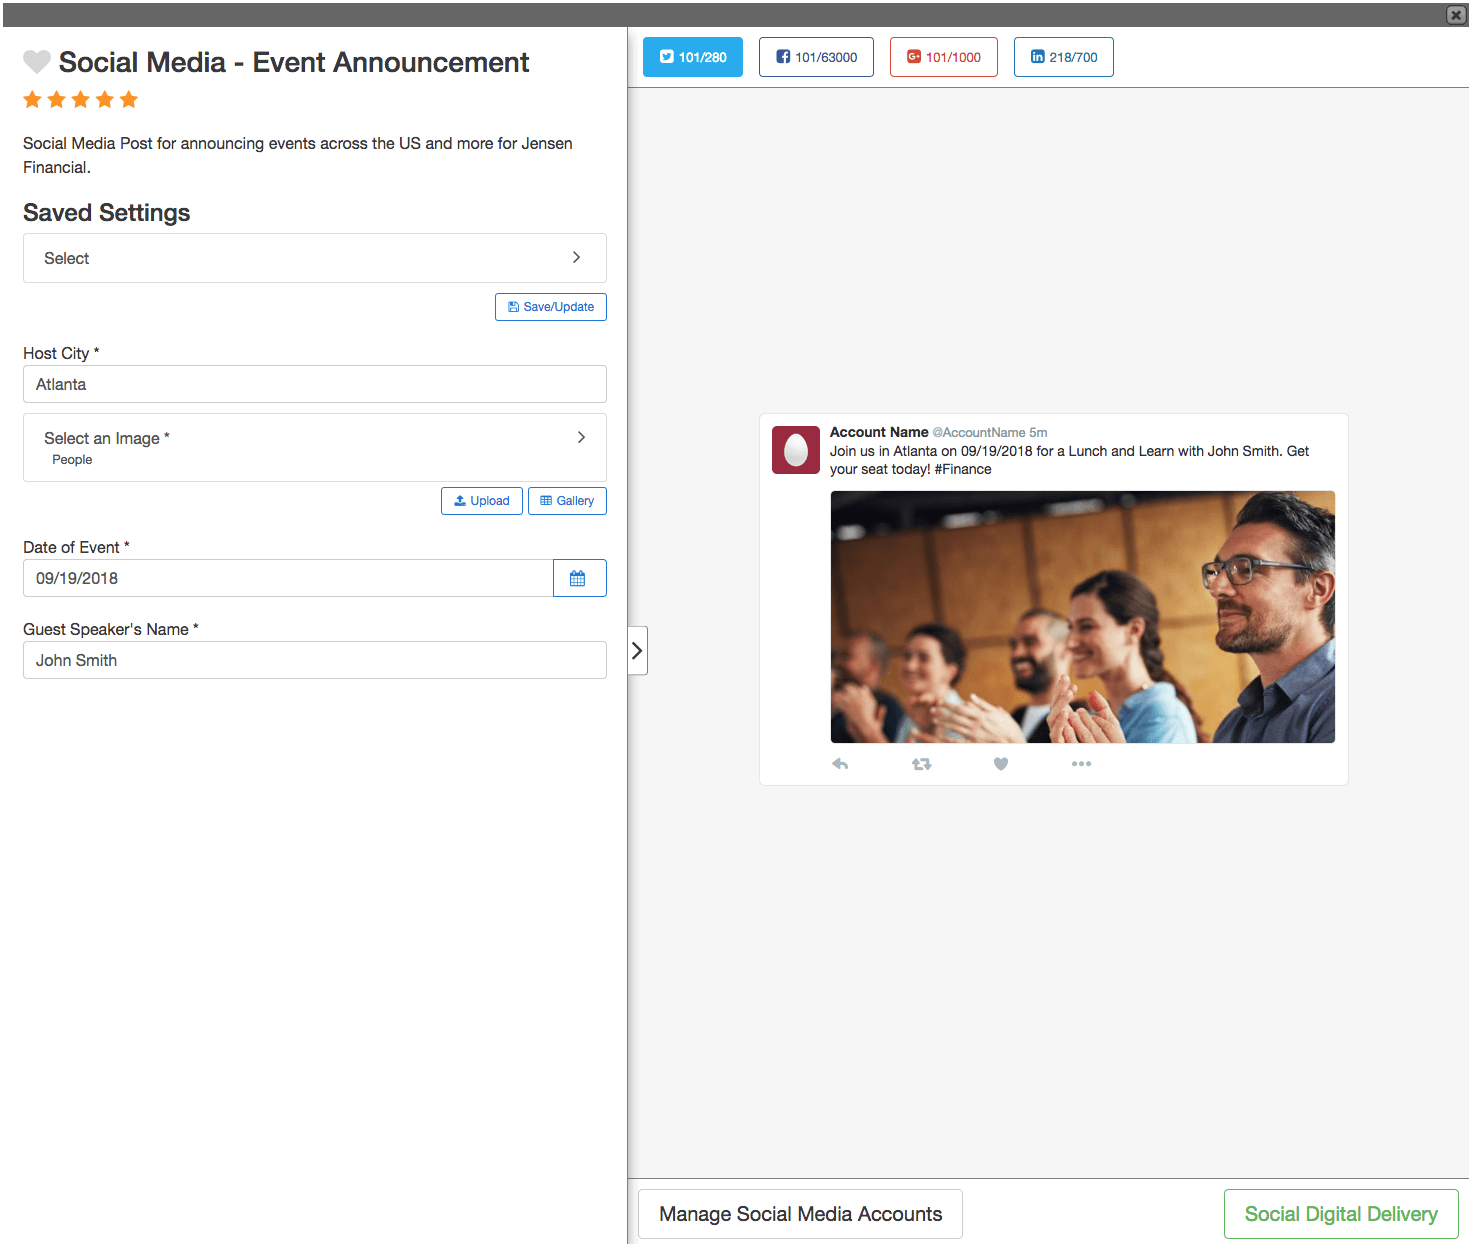Click the @AccountName handle in the preview
1470x1247 pixels.
click(979, 433)
